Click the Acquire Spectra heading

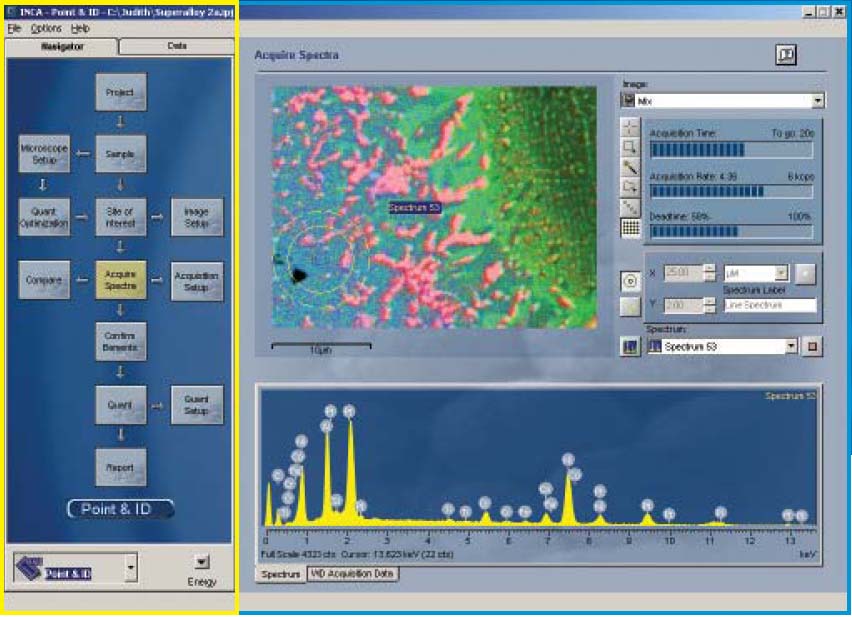[296, 55]
